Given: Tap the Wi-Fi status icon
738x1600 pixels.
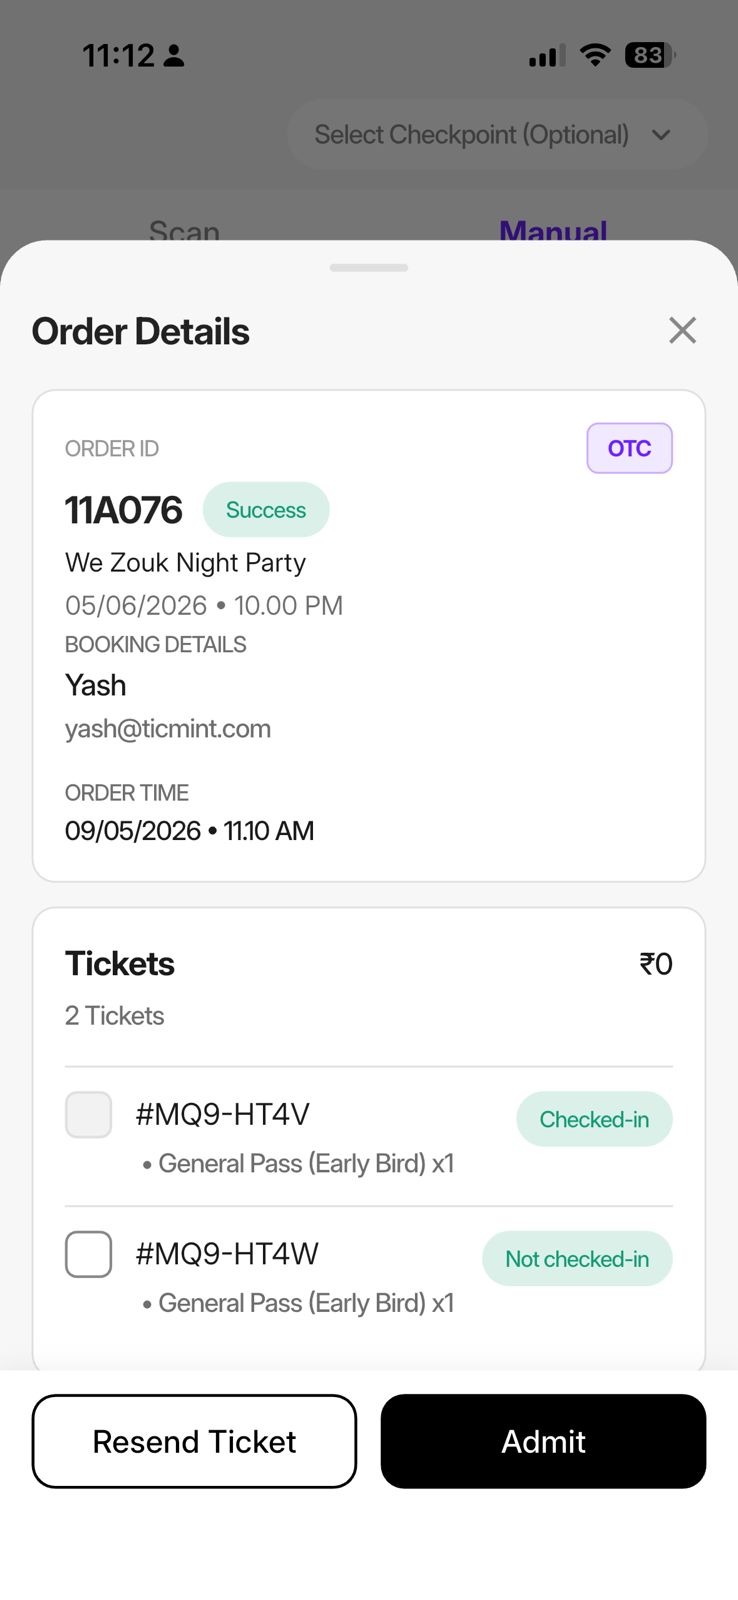Looking at the screenshot, I should (596, 55).
